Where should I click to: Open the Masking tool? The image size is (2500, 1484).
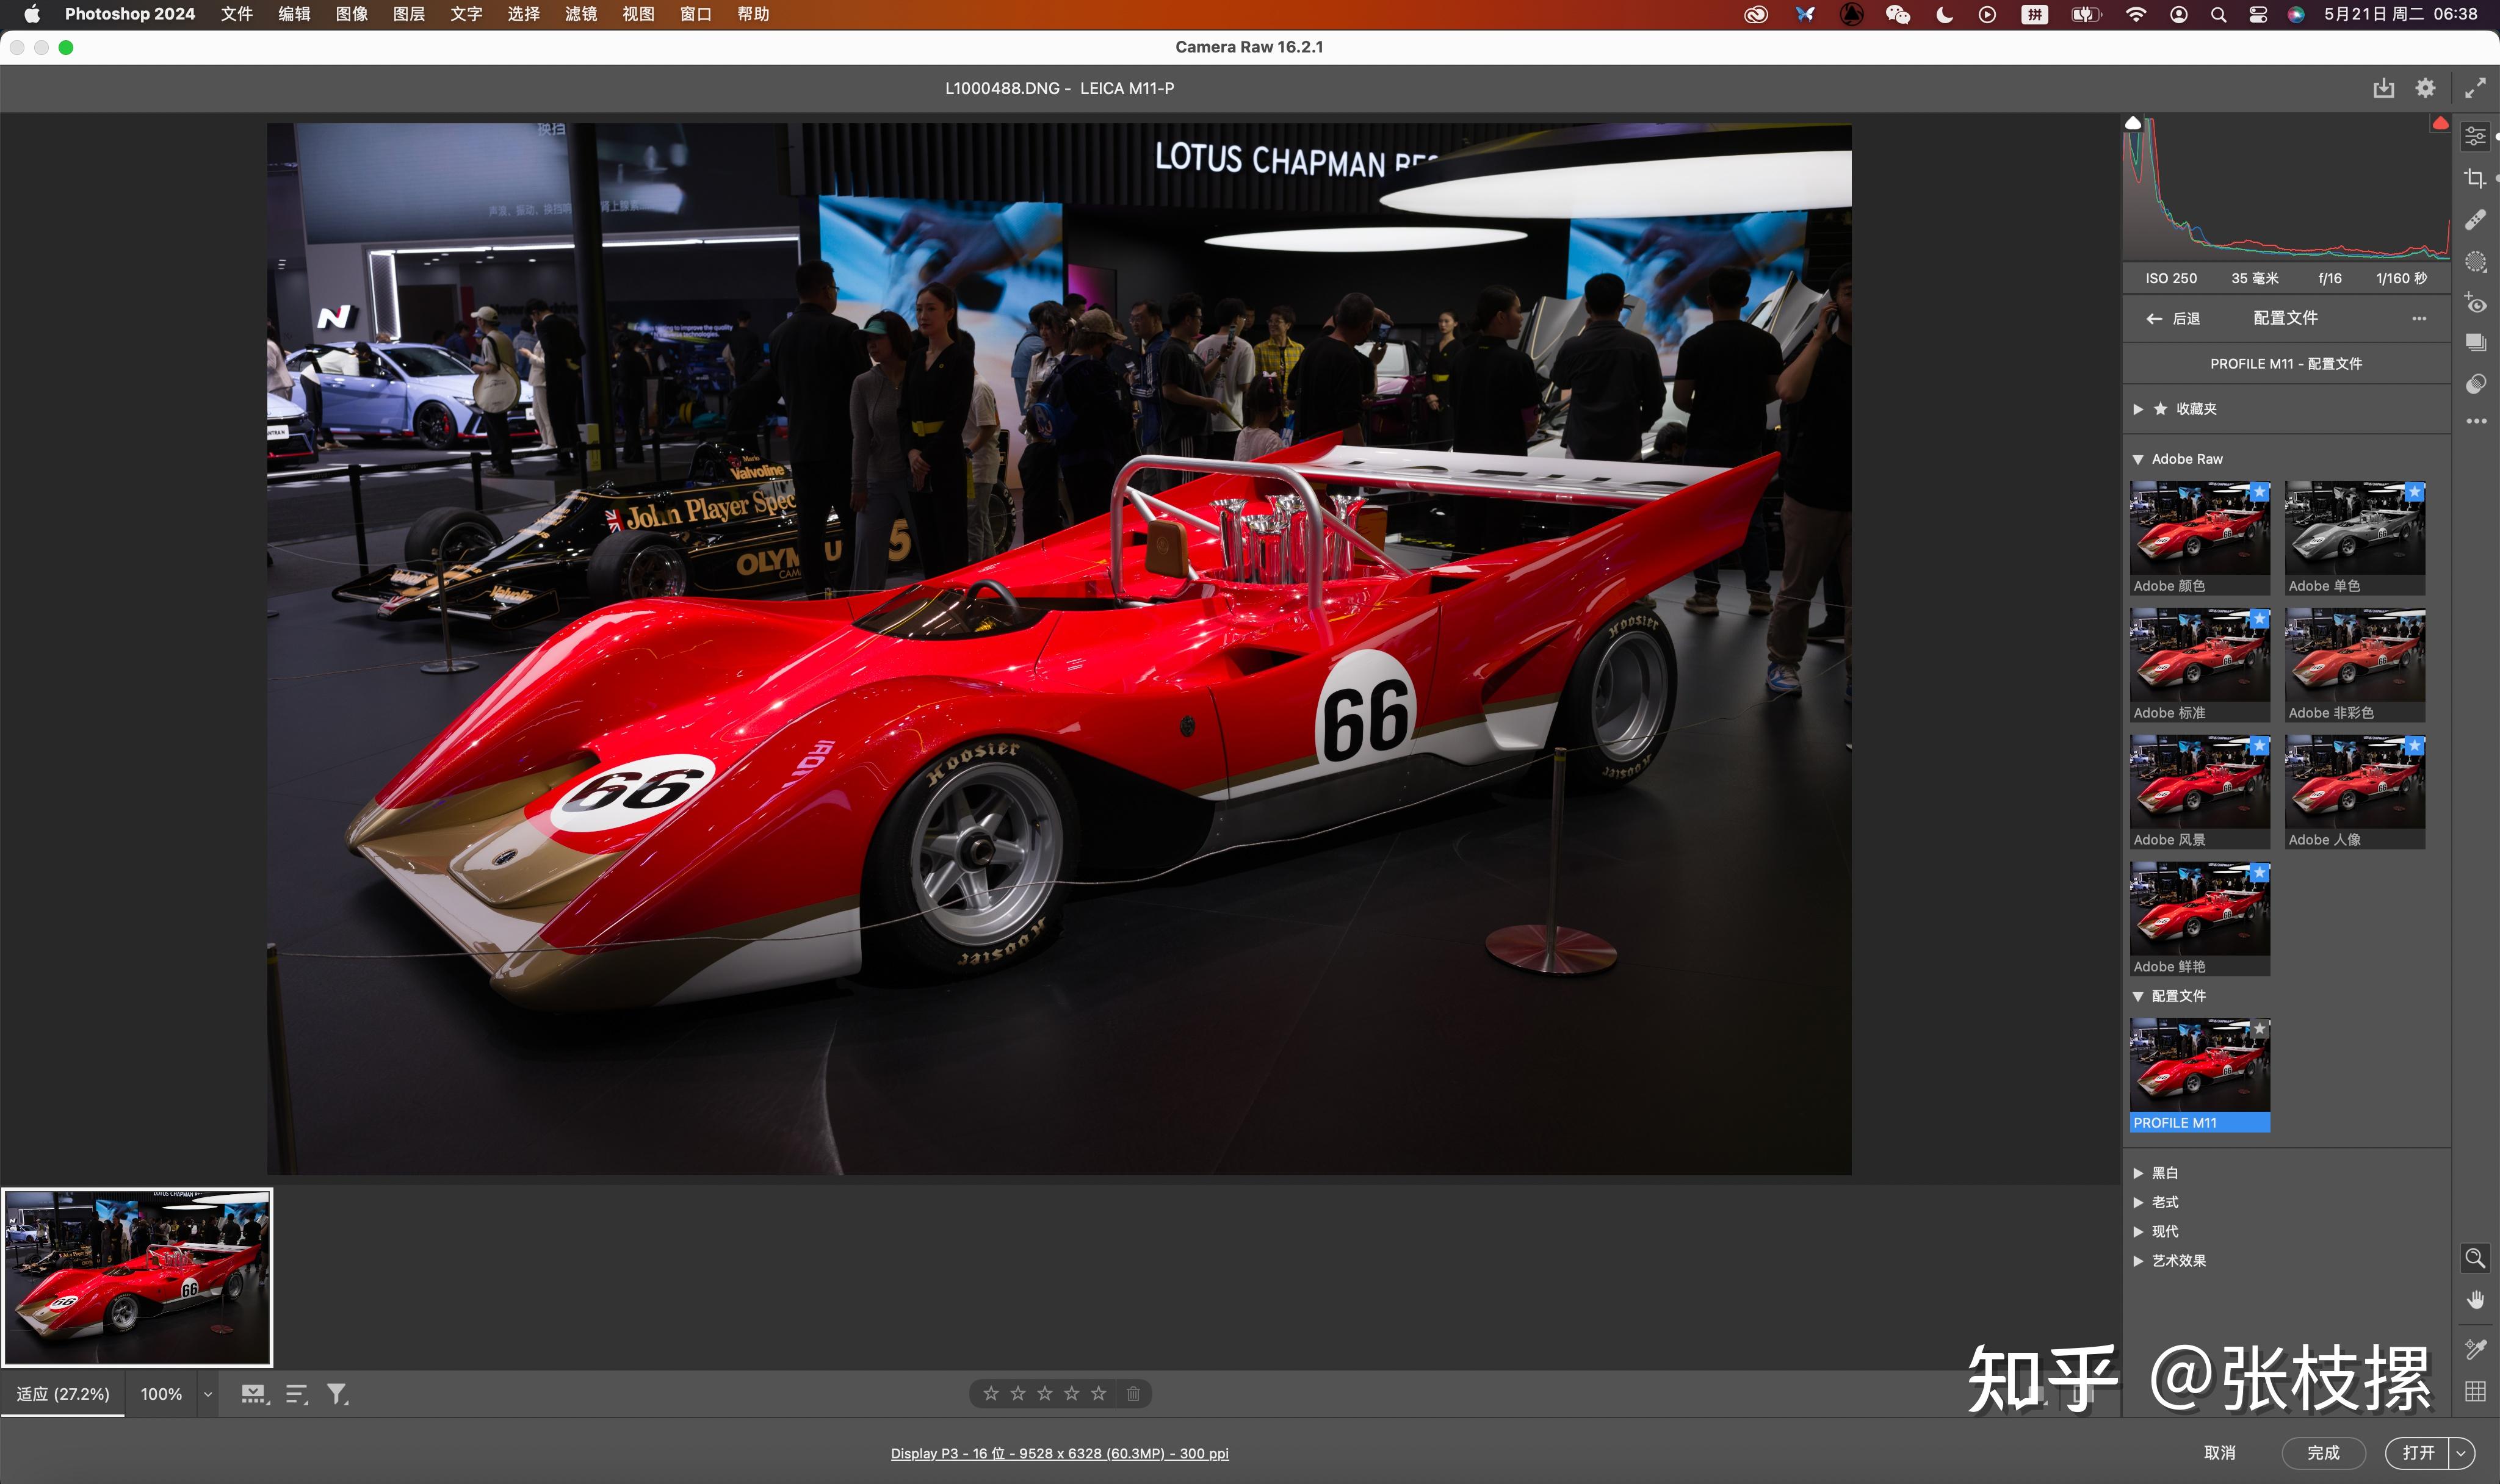[x=2475, y=262]
